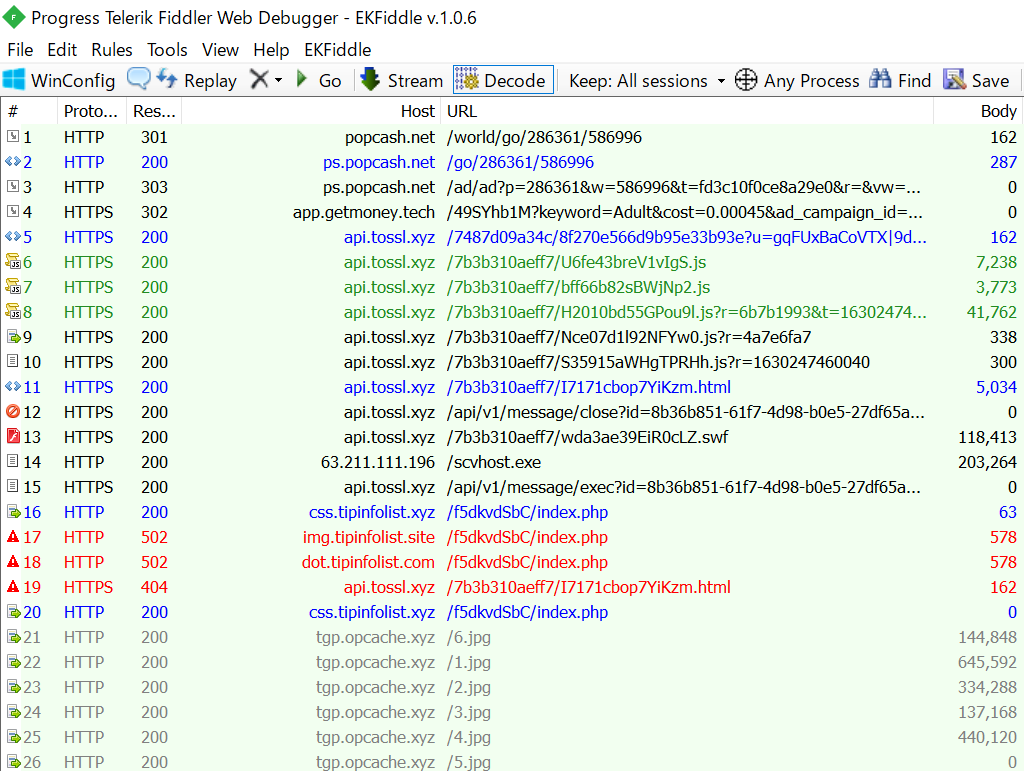The height and width of the screenshot is (771, 1024).
Task: Click document icon of session 15
Action: point(12,486)
